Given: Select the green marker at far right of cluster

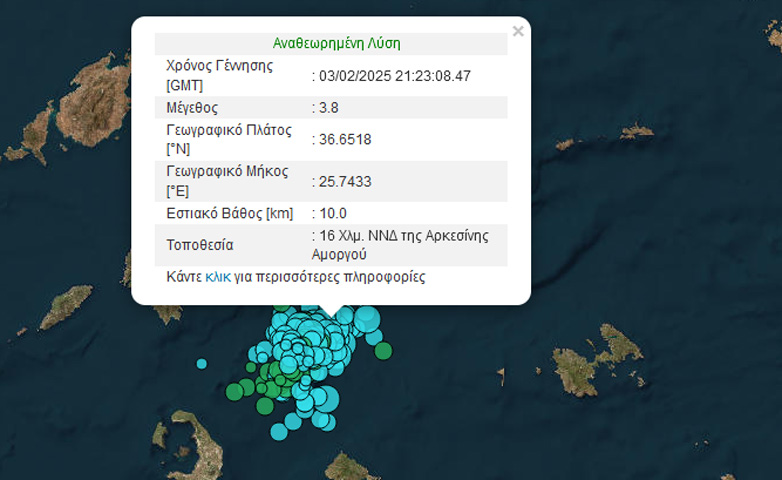Looking at the screenshot, I should click(383, 350).
